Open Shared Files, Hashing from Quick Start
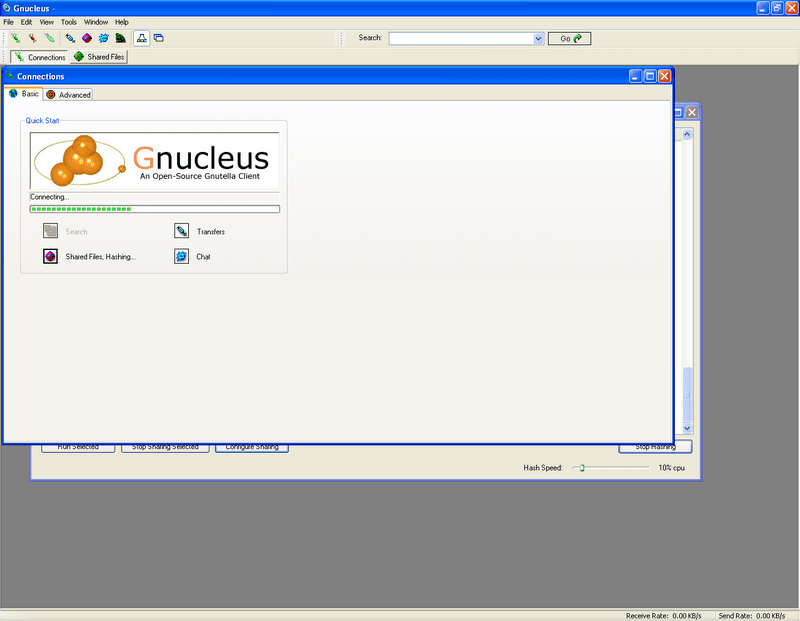The height and width of the screenshot is (621, 800). (x=50, y=257)
